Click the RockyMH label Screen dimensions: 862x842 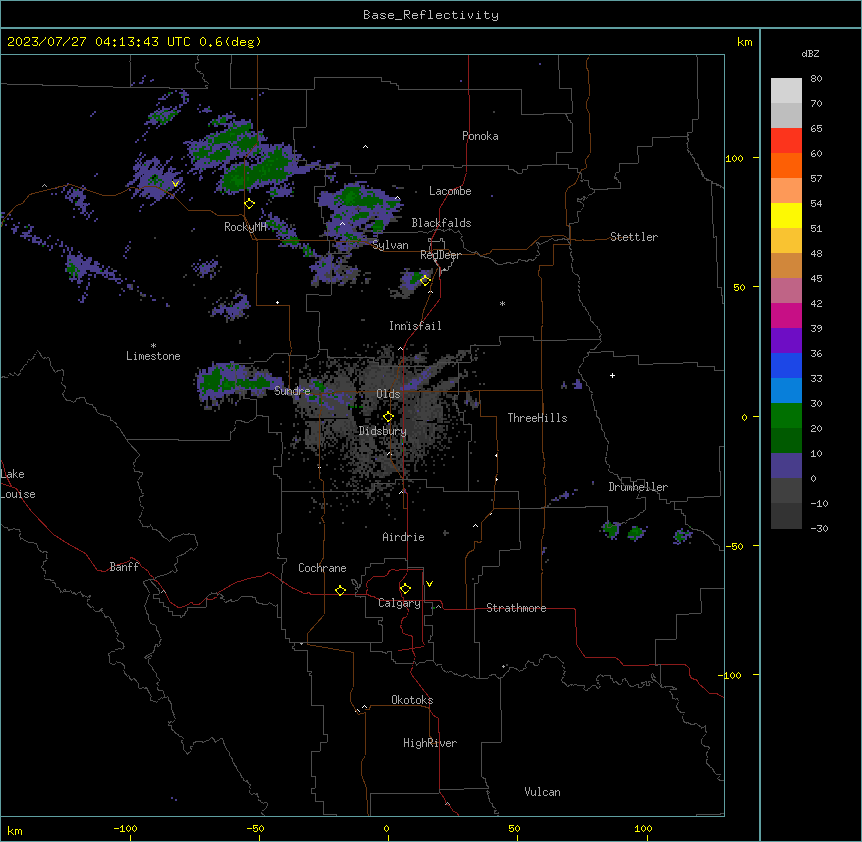coord(245,227)
